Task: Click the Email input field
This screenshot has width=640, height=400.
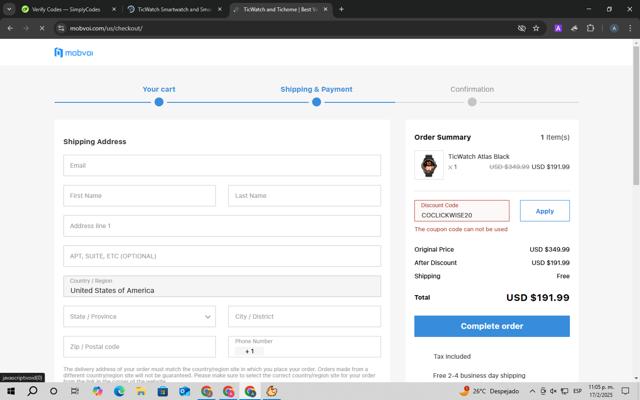Action: [222, 165]
